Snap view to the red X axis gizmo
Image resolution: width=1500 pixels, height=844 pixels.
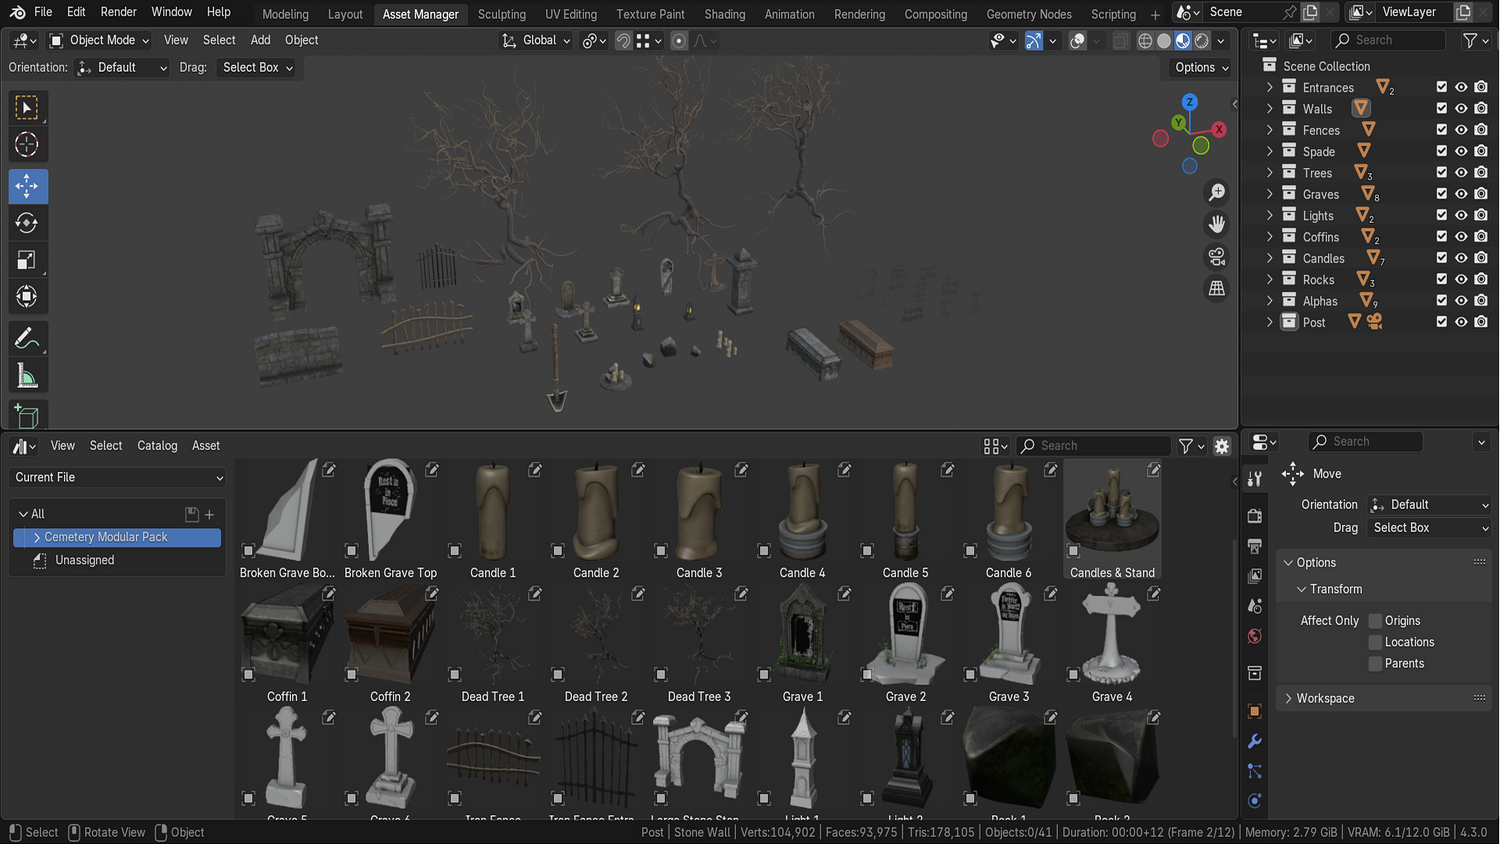[x=1219, y=130]
